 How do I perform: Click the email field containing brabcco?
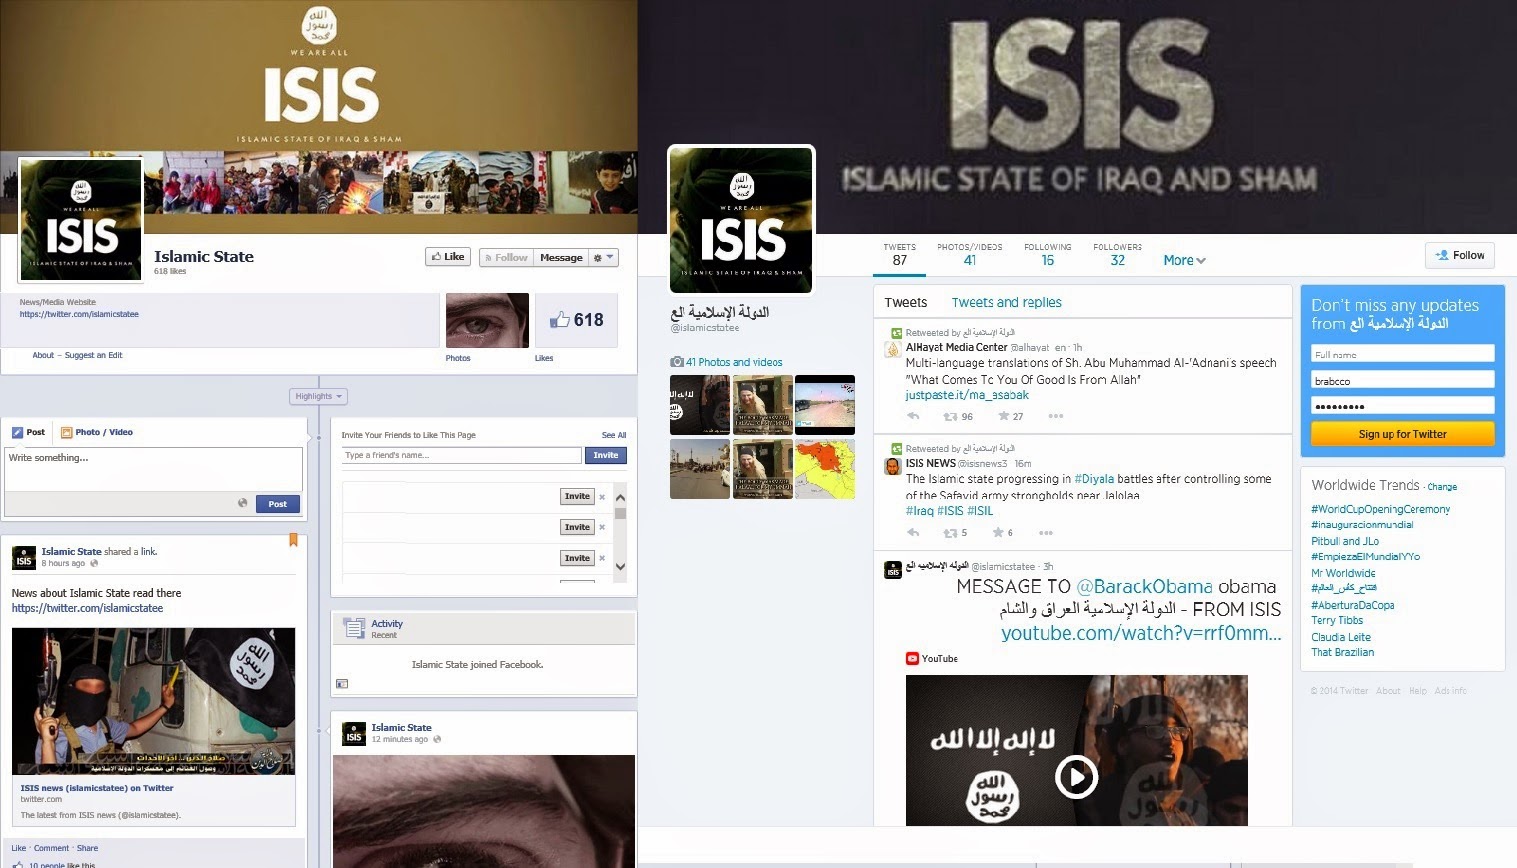[1403, 380]
